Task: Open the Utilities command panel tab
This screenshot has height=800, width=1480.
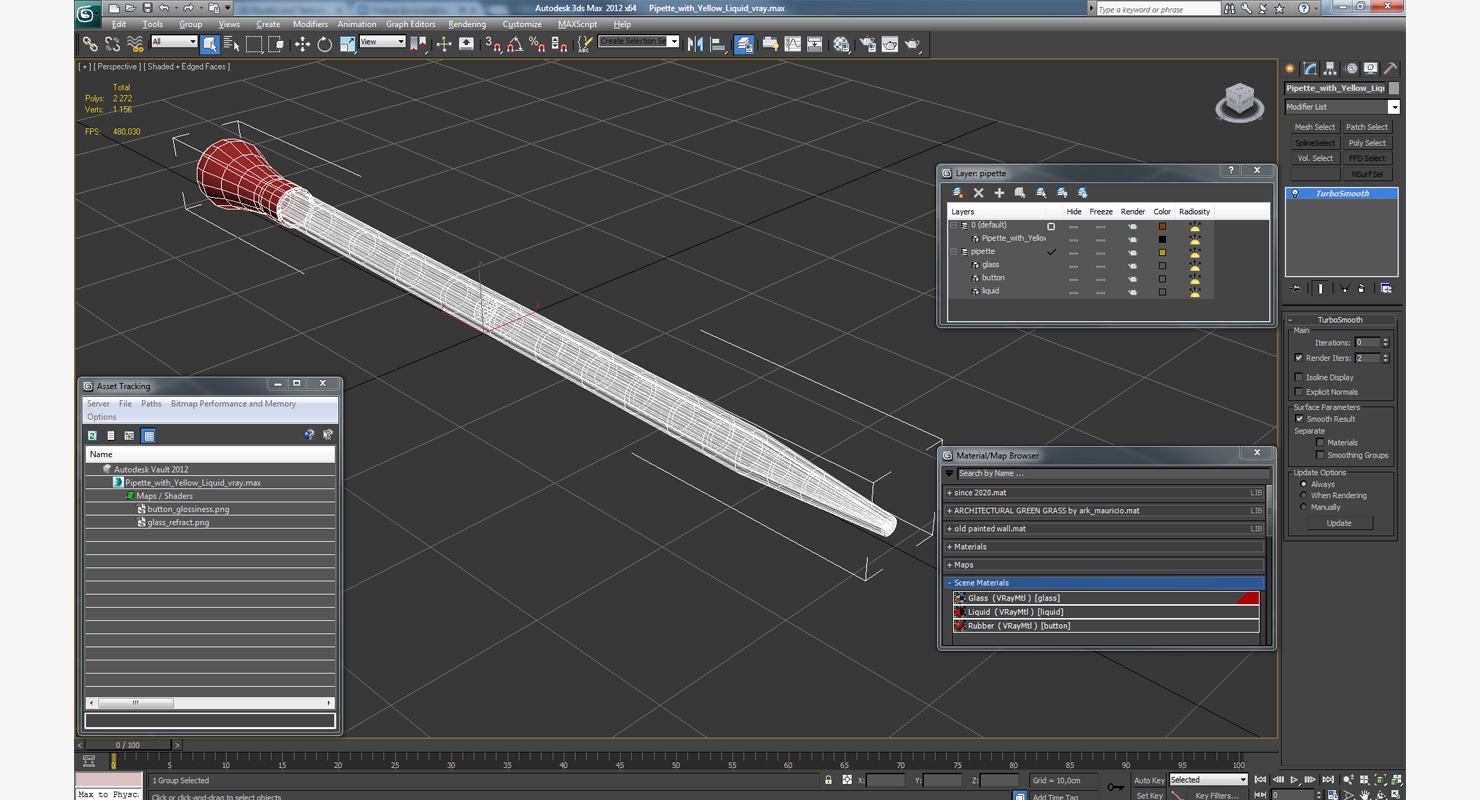Action: point(1390,69)
